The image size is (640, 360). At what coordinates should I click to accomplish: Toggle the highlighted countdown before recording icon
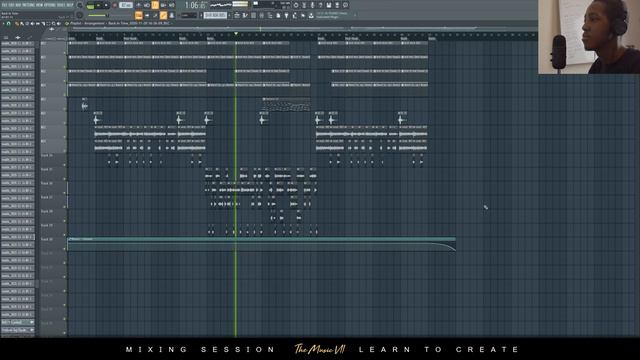(155, 5)
